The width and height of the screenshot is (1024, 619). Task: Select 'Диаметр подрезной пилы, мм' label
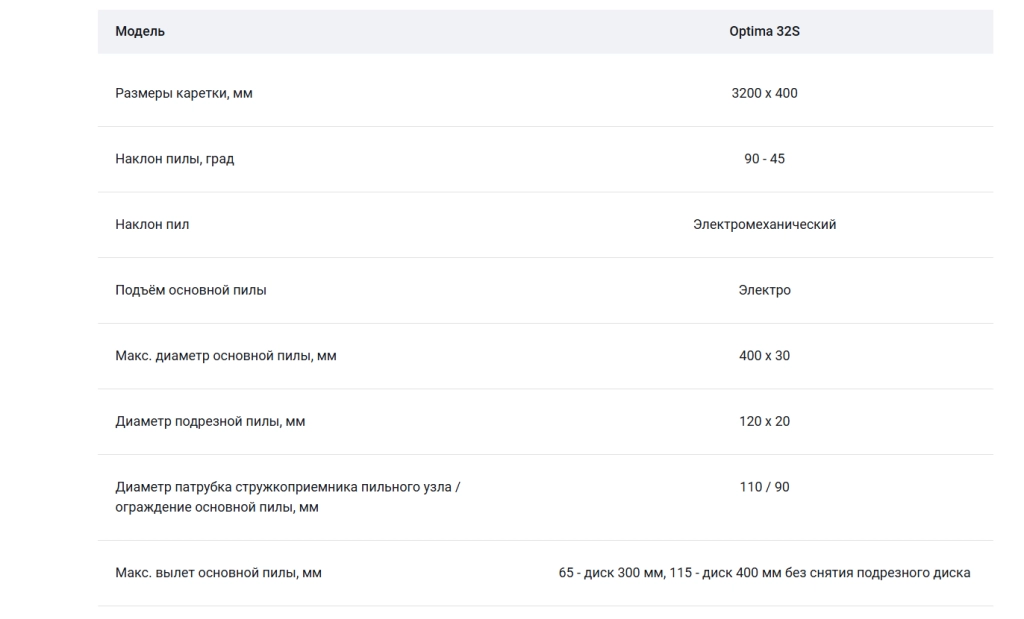pyautogui.click(x=210, y=422)
